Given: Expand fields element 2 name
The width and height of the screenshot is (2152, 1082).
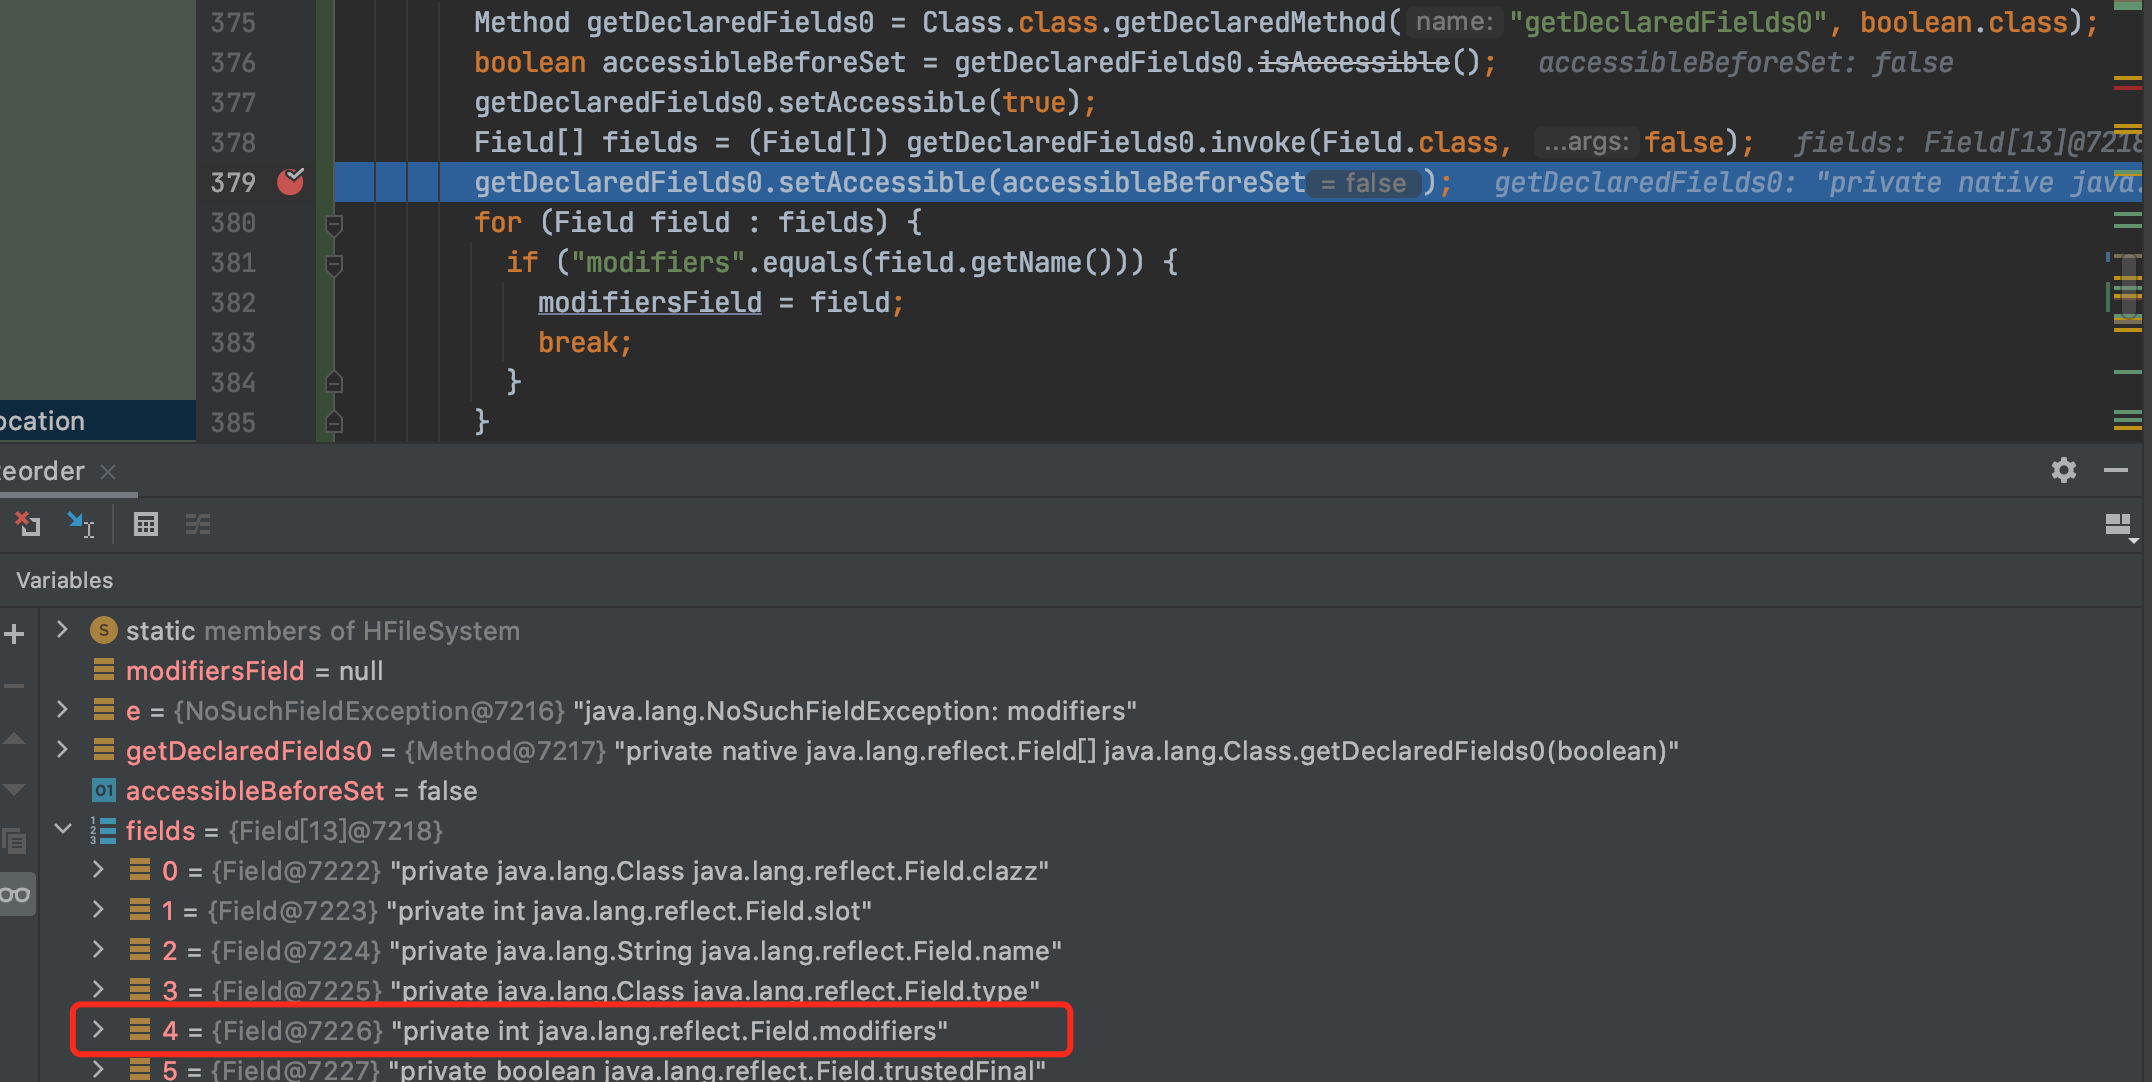Looking at the screenshot, I should (98, 950).
